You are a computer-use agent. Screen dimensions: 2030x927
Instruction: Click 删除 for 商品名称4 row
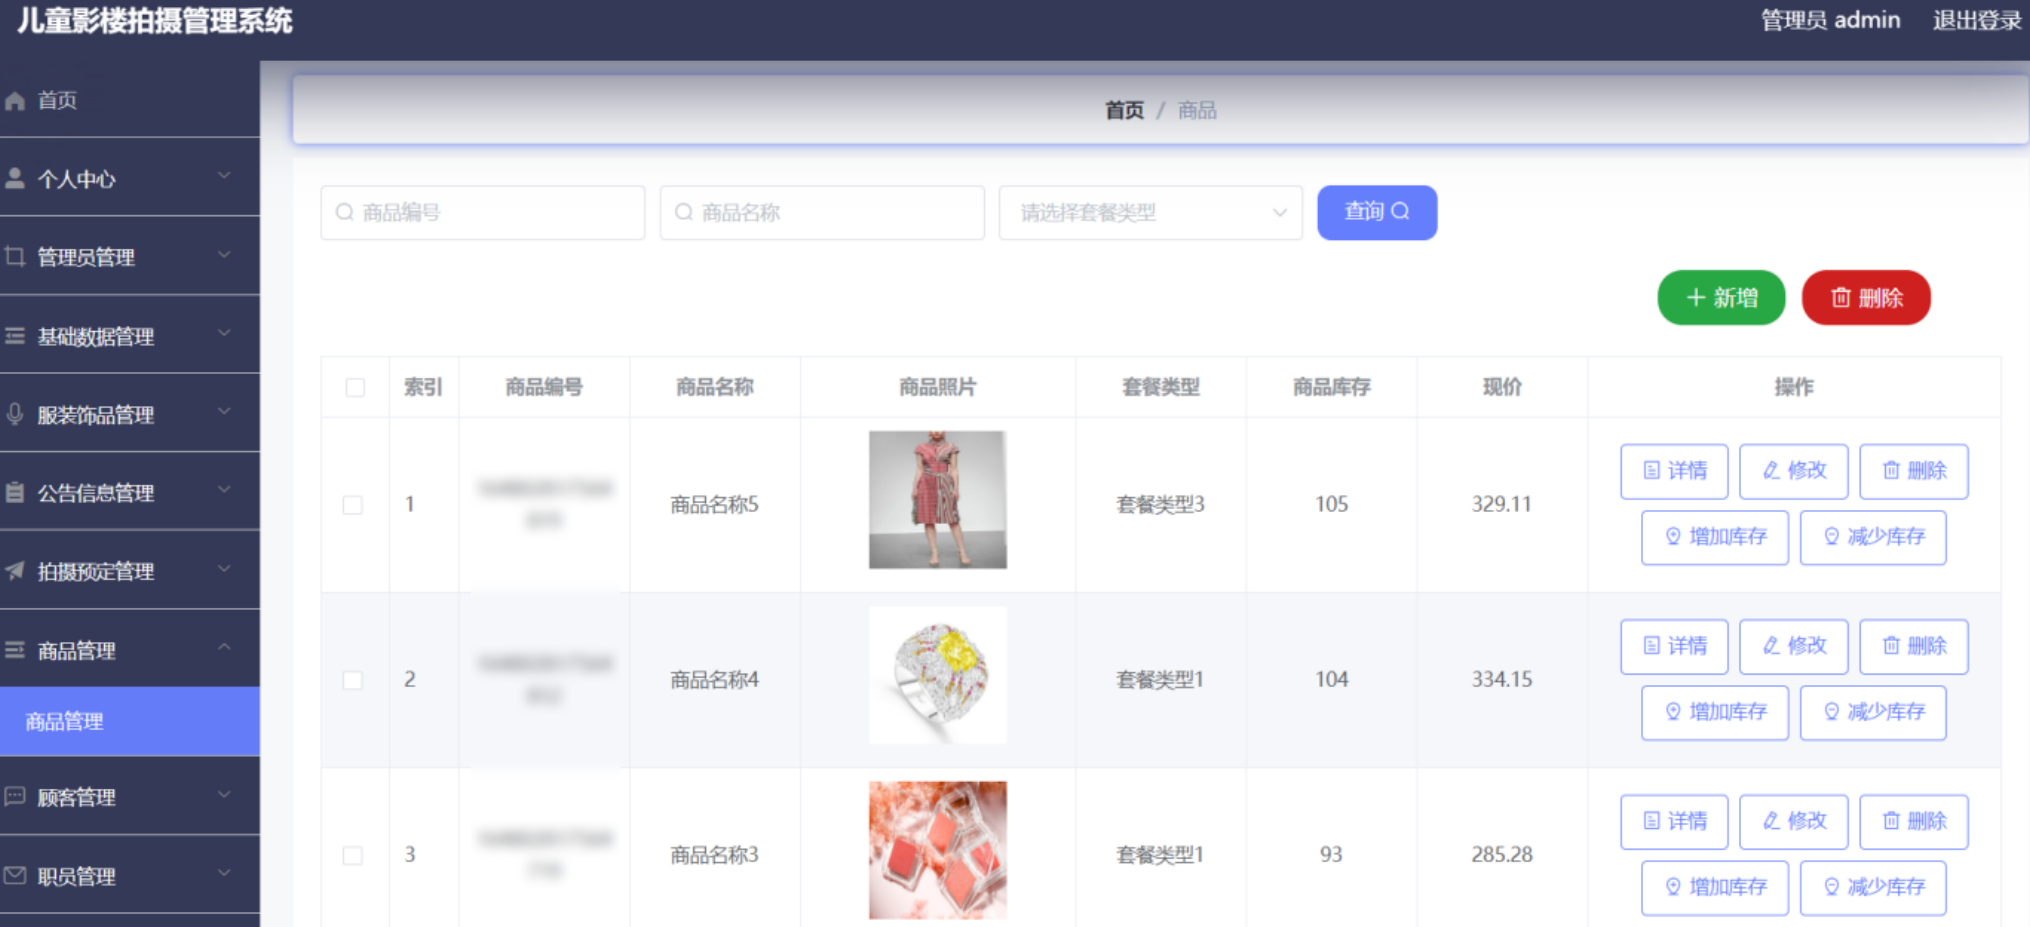click(1914, 646)
